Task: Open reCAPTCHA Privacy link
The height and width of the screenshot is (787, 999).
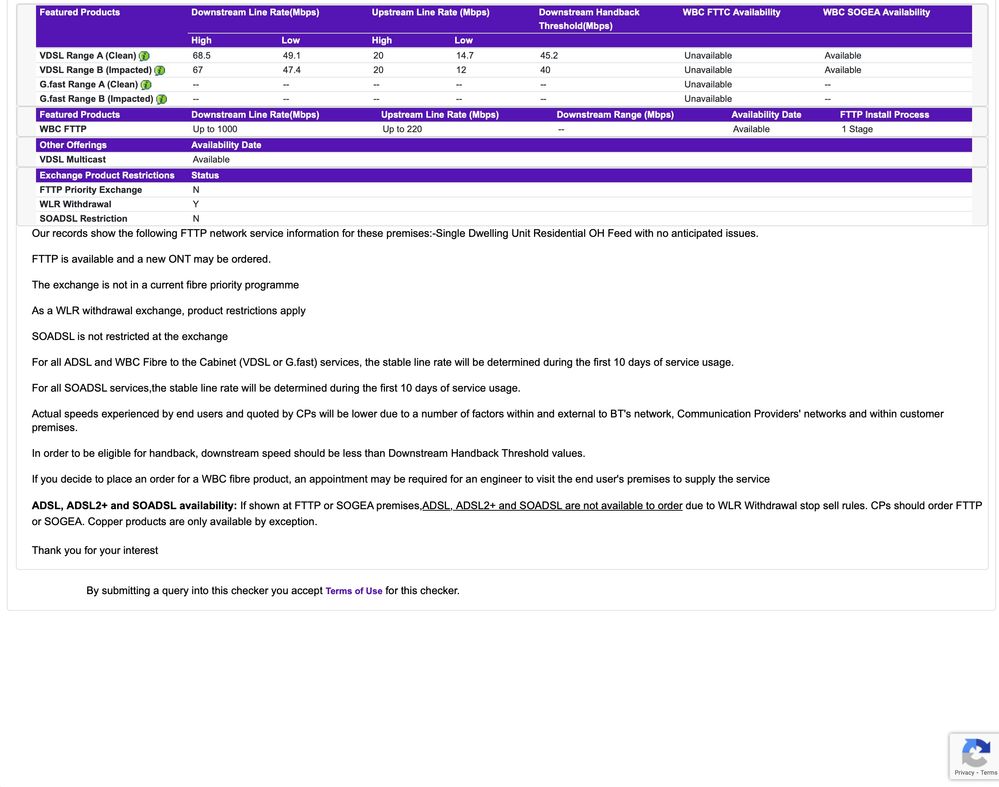Action: pos(964,772)
